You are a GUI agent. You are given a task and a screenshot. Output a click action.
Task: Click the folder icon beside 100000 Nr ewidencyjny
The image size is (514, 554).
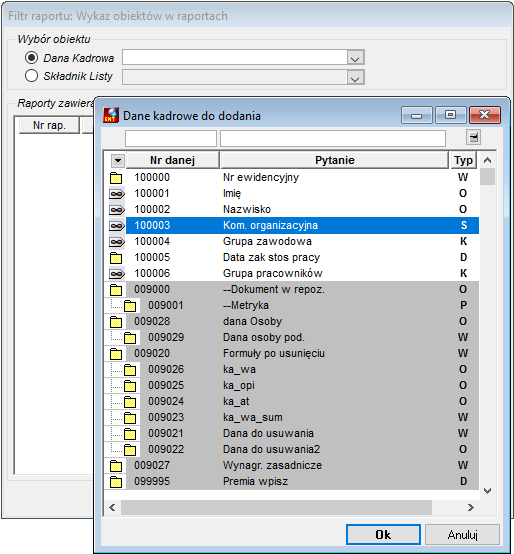pos(116,178)
